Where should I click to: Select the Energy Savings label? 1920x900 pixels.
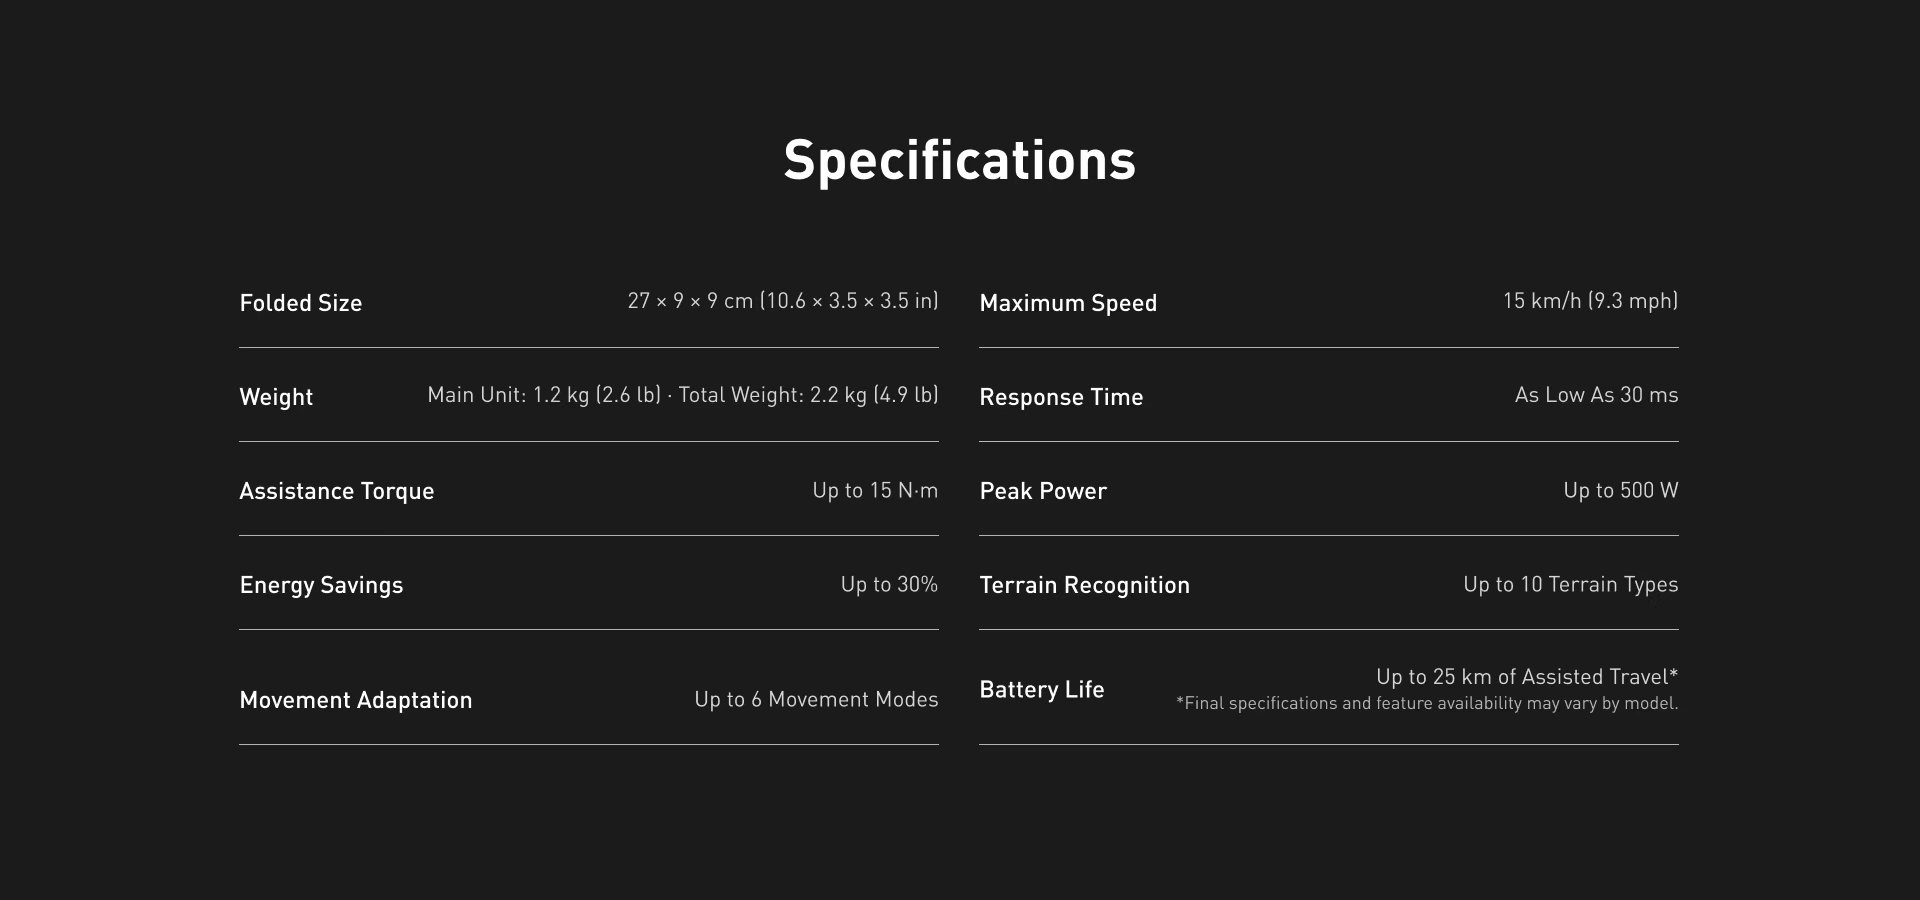tap(321, 585)
